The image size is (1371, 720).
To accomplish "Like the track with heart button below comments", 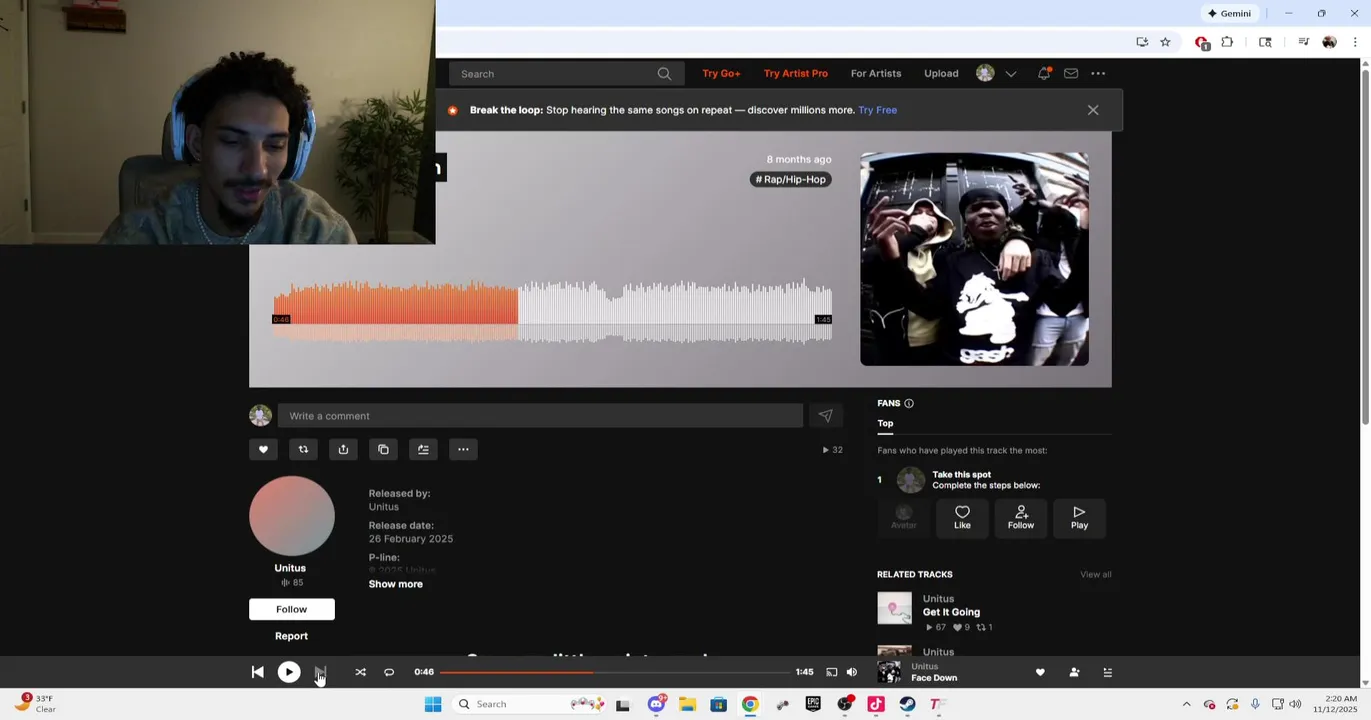I will click(x=263, y=449).
